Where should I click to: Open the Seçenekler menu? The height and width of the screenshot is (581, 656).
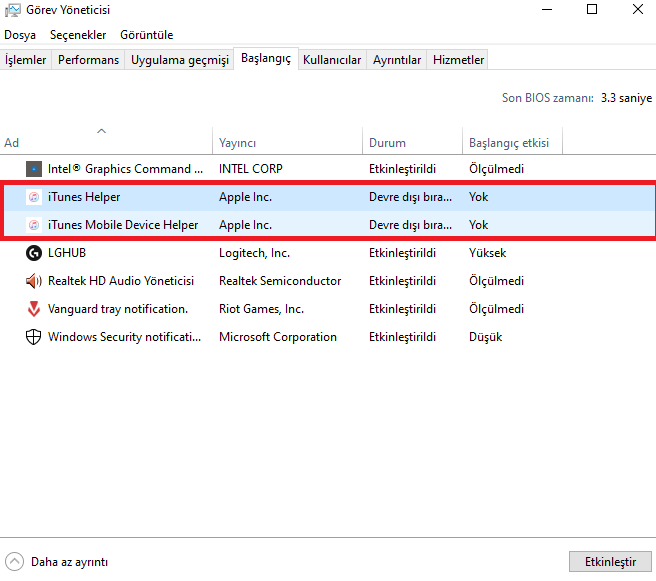[x=78, y=35]
